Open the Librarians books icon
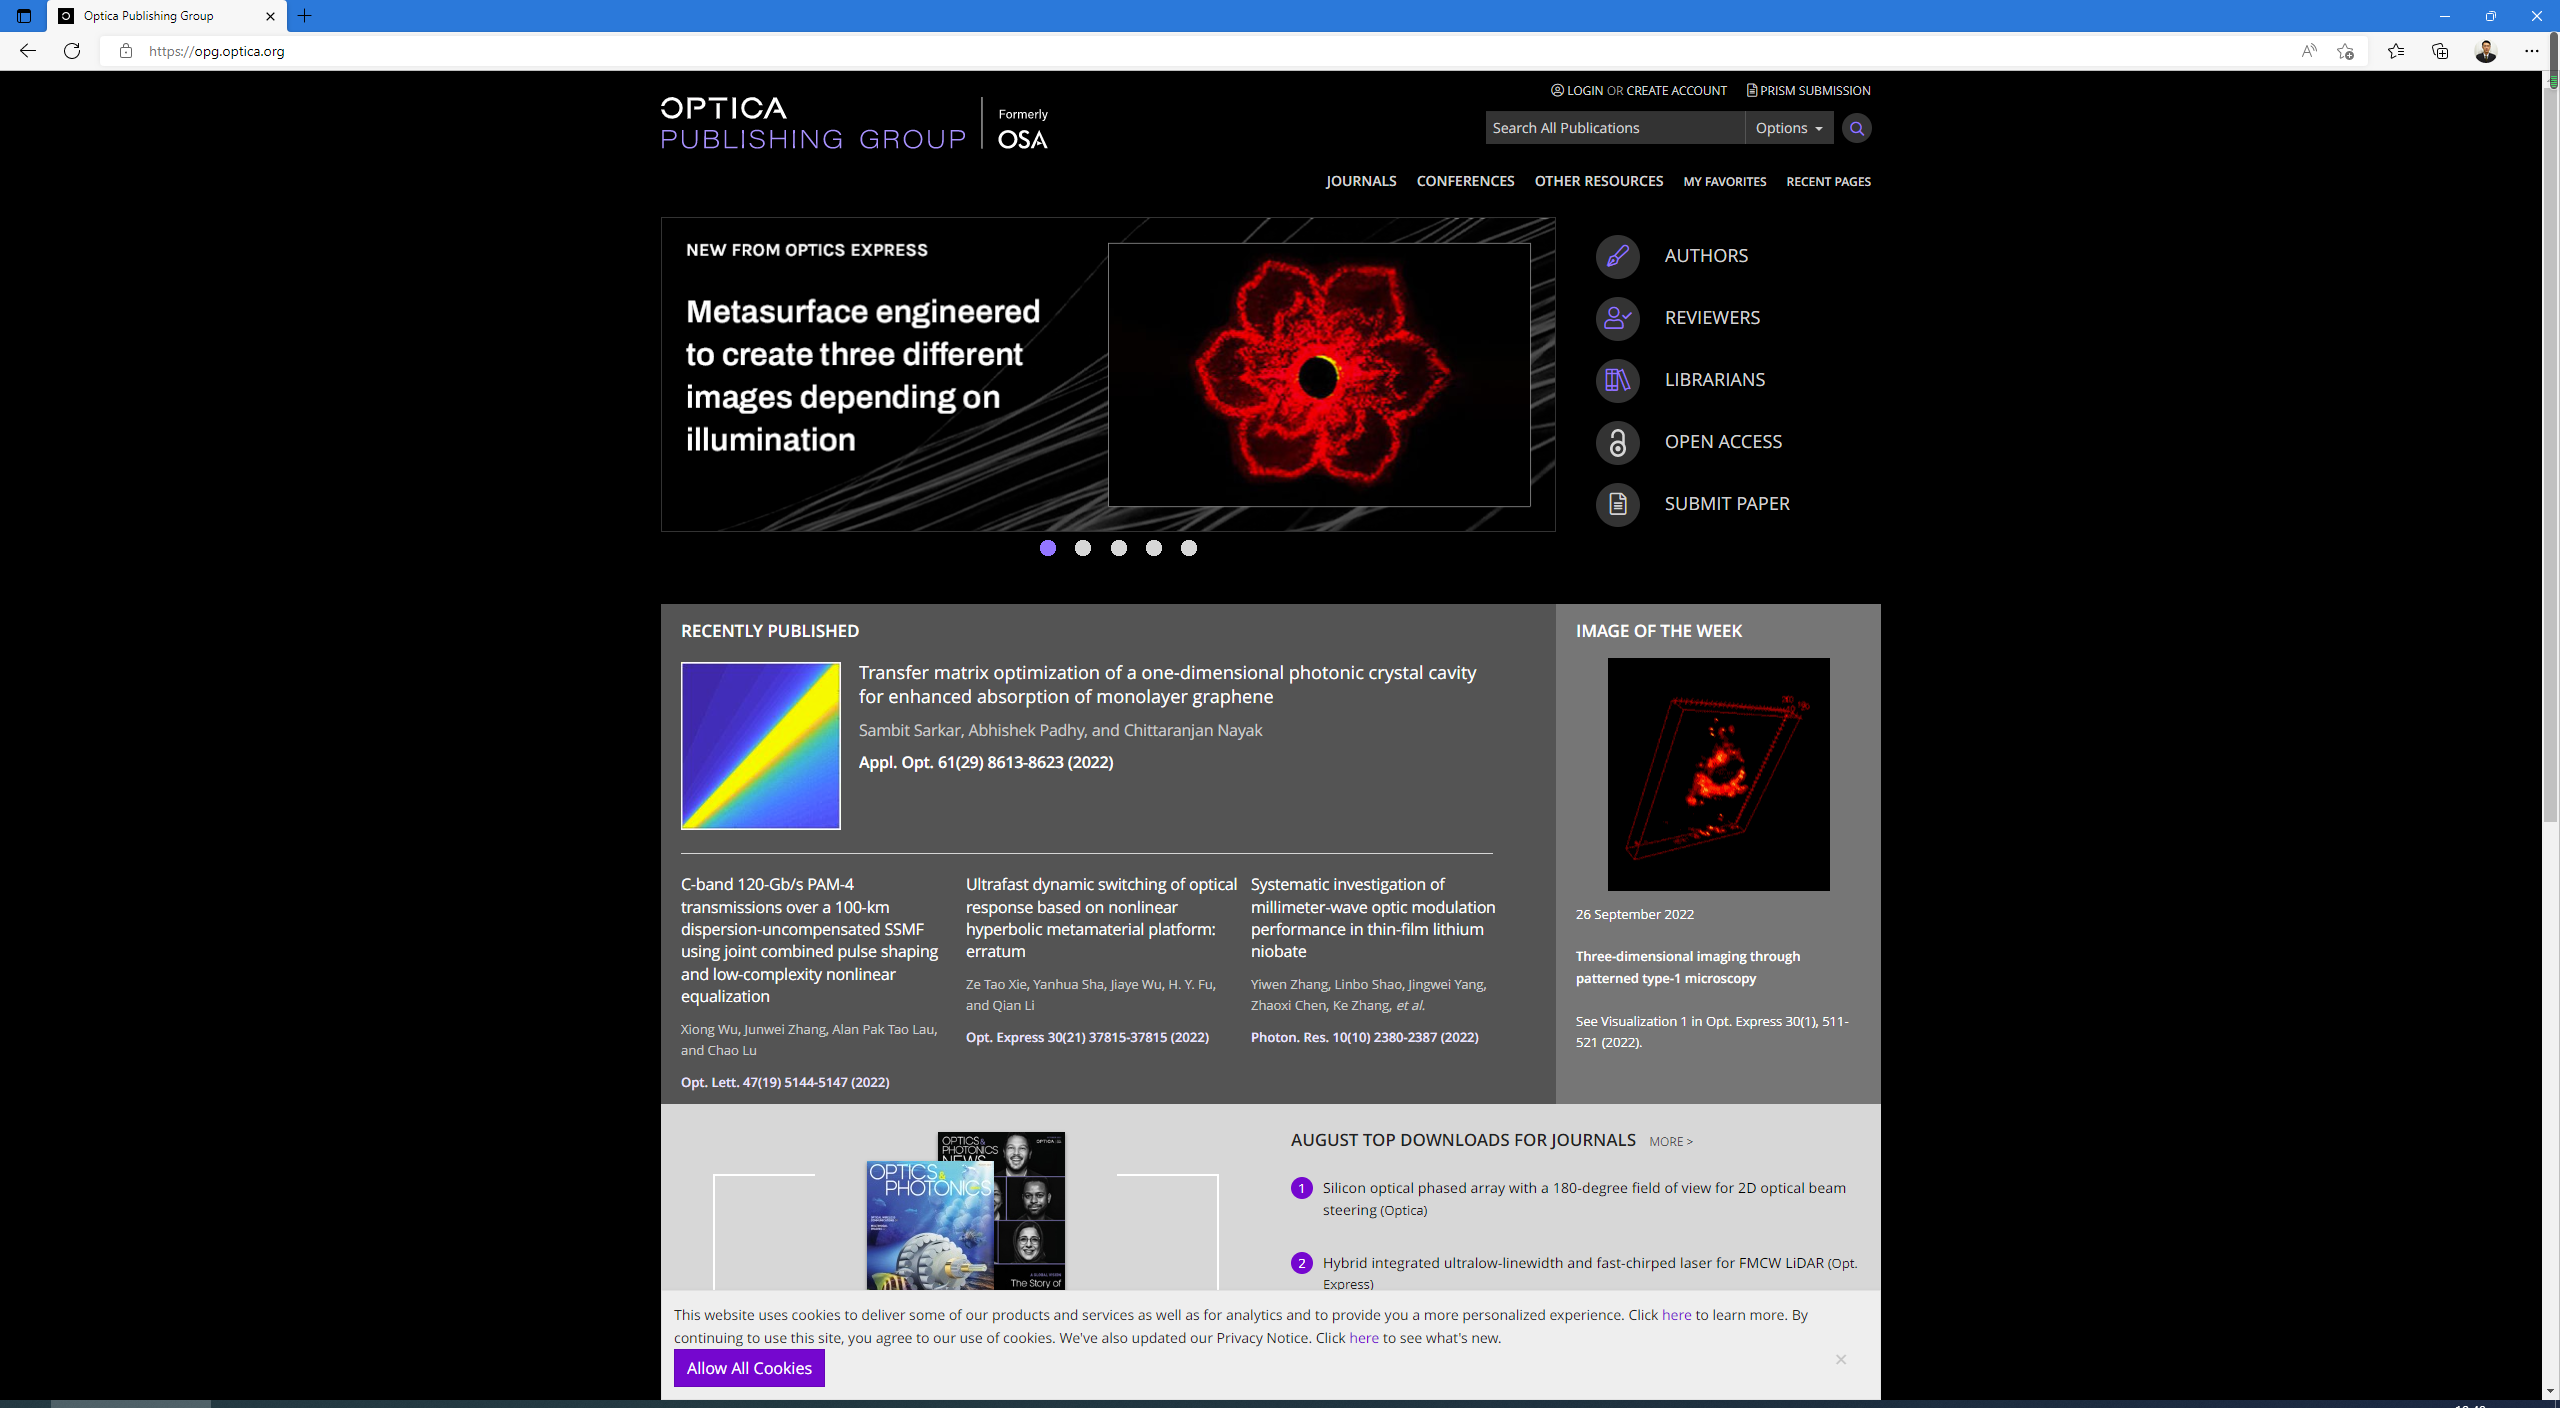 tap(1617, 380)
